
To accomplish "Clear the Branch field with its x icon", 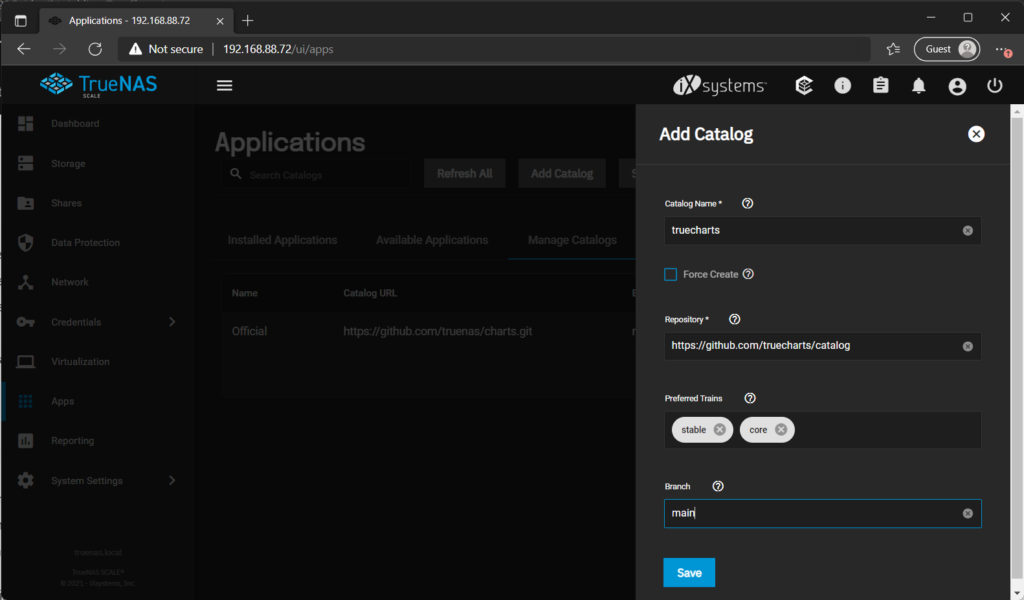I will click(x=966, y=513).
